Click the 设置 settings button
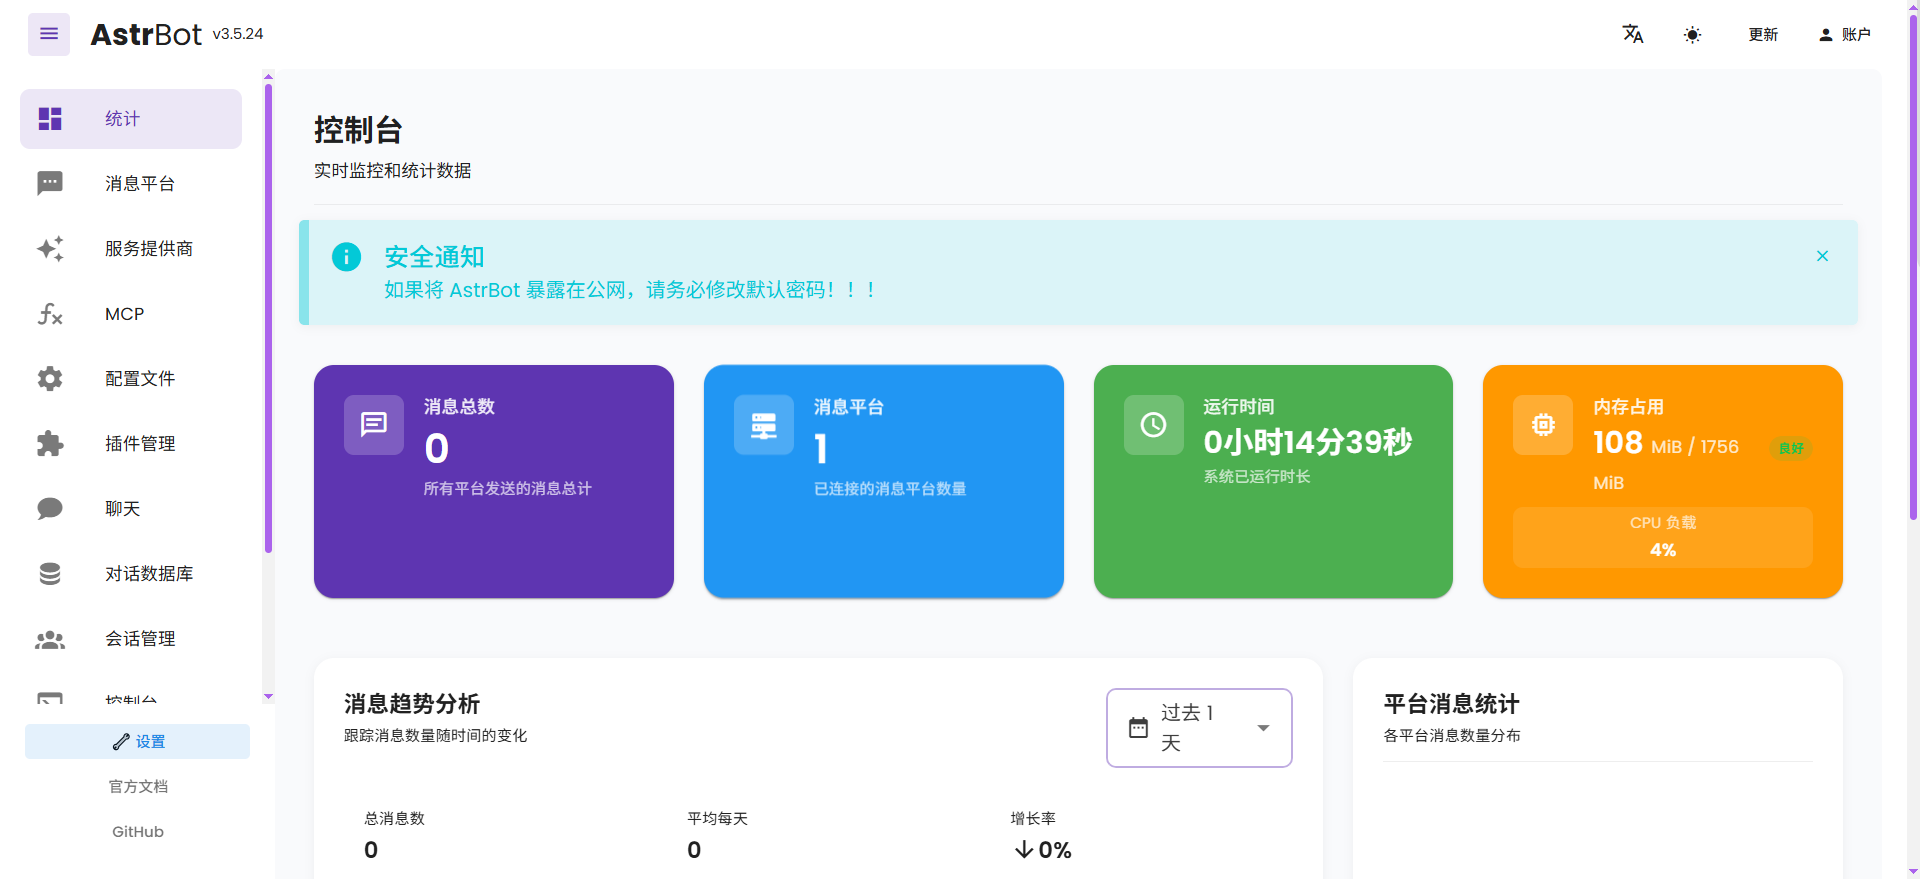 (x=138, y=741)
